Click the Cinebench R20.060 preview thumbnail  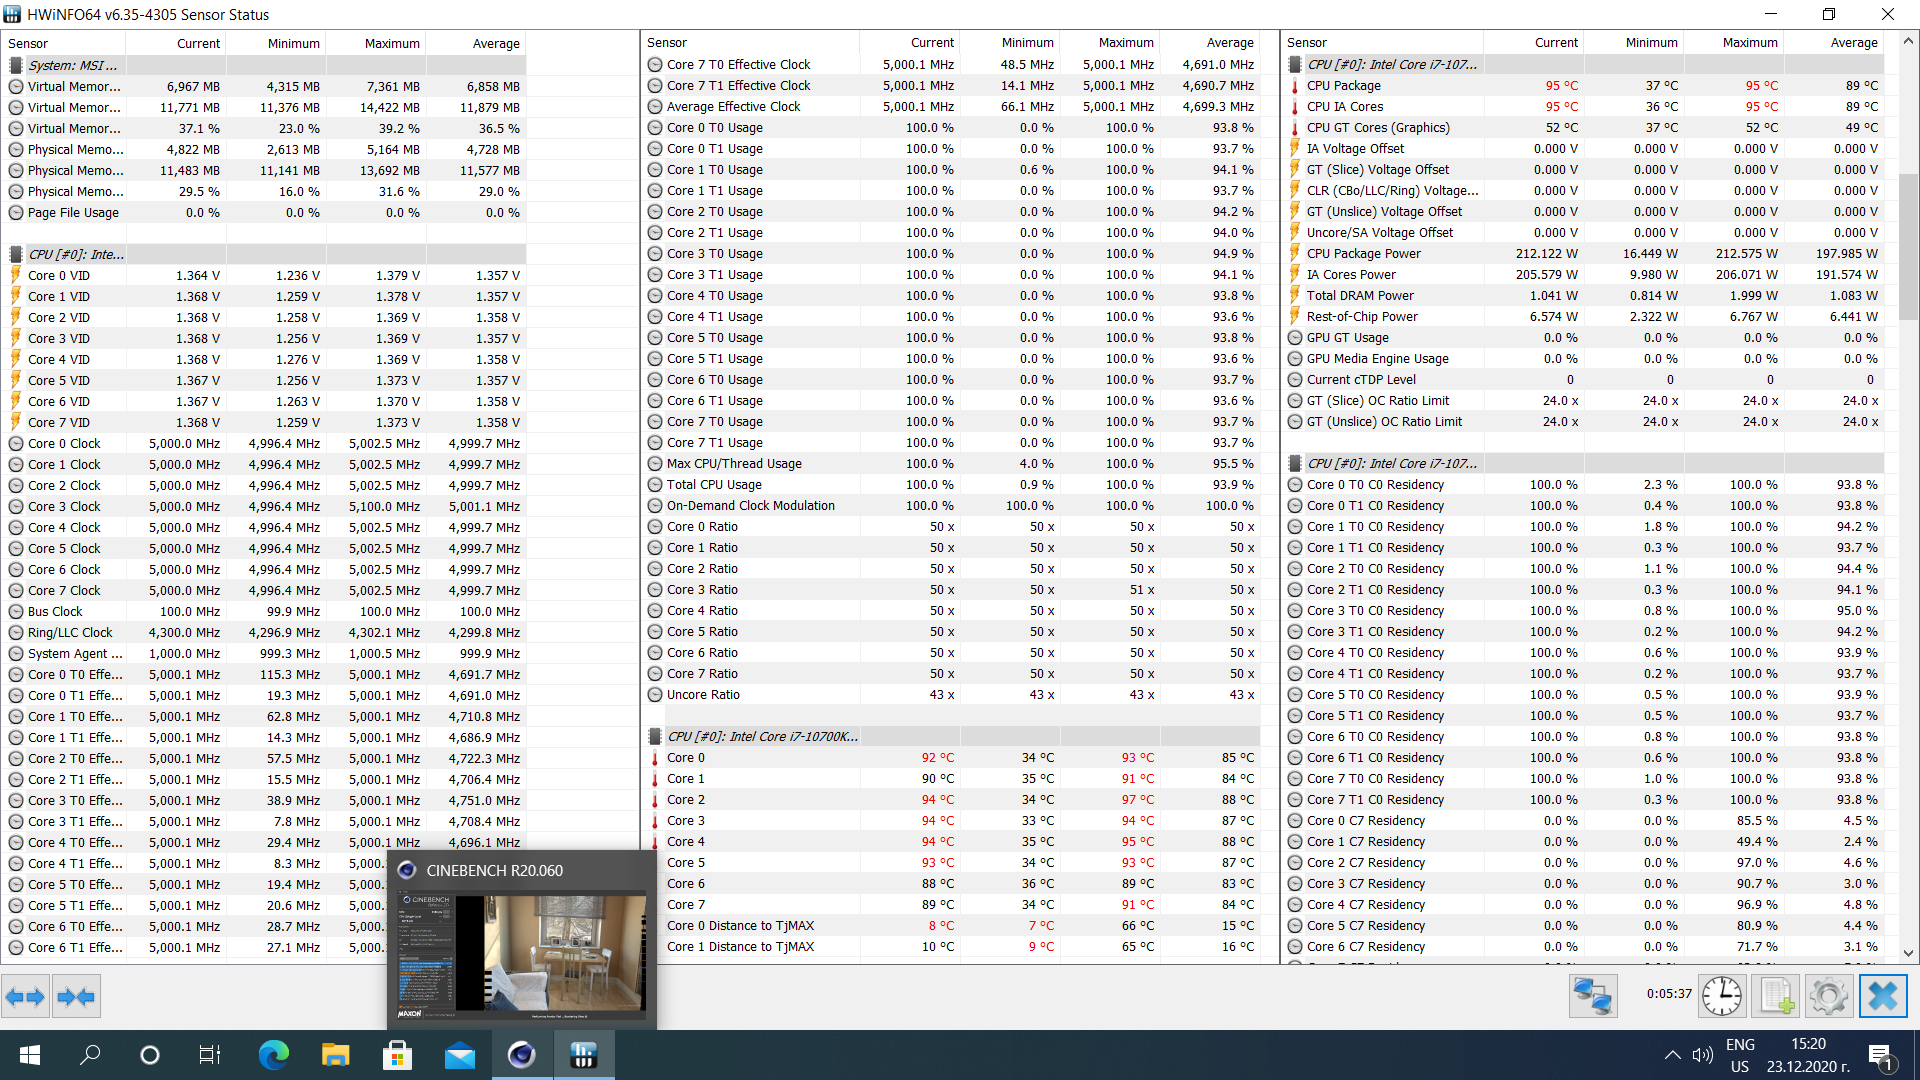521,955
